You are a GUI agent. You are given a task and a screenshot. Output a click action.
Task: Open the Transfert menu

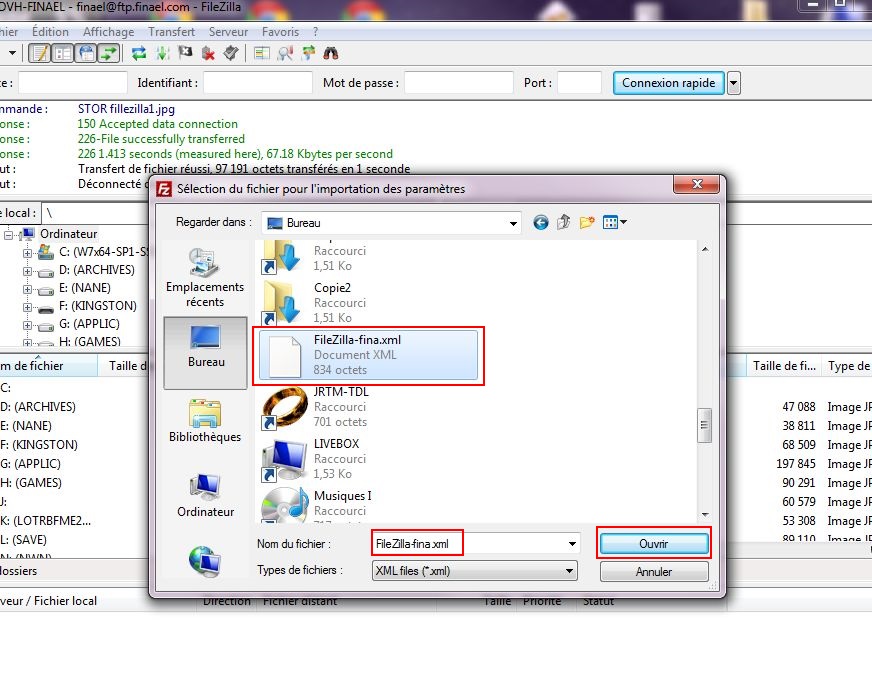pyautogui.click(x=172, y=32)
